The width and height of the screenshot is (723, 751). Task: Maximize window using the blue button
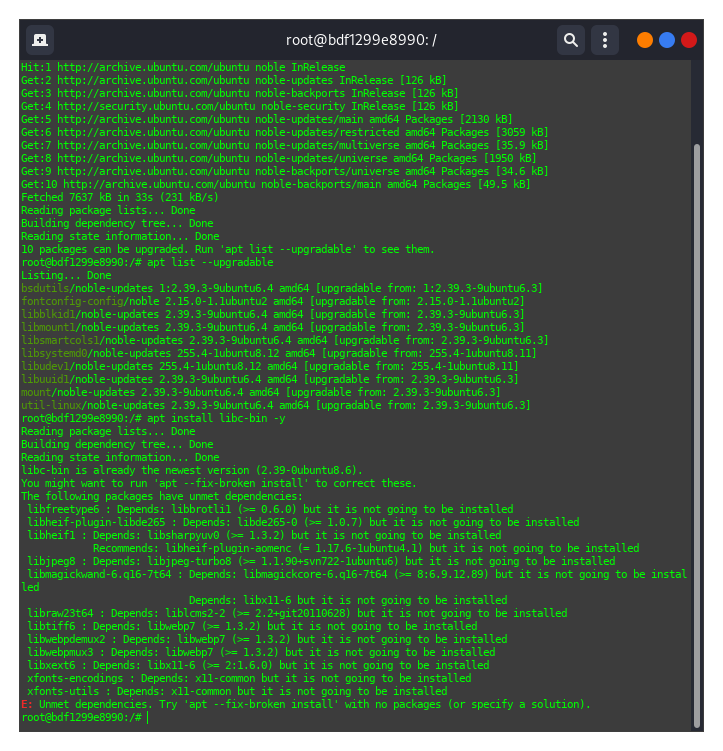(x=667, y=40)
